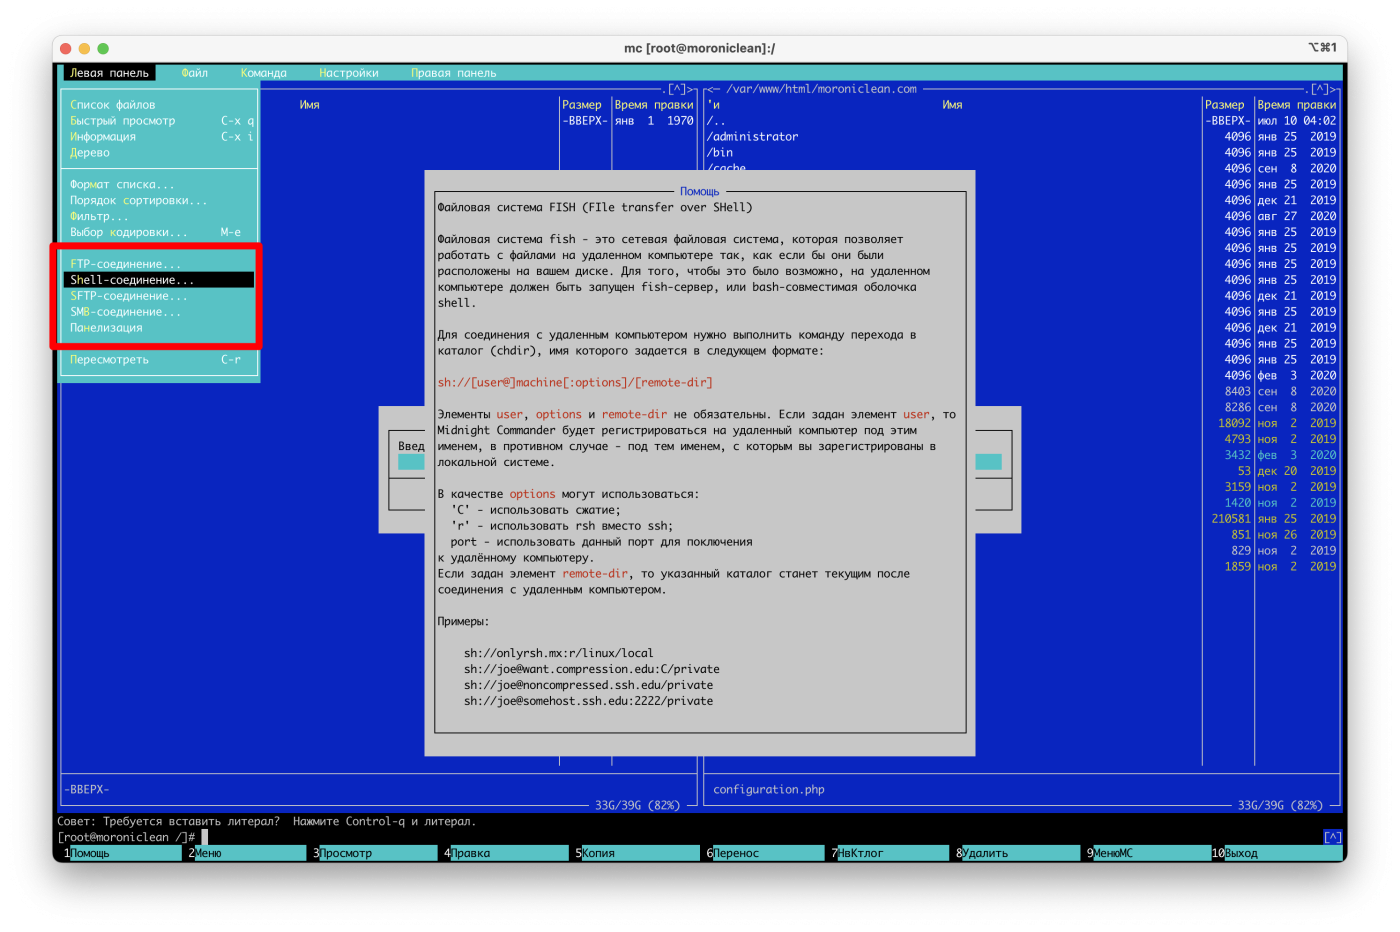
Task: Click the sh://[user@]machine format link in help
Action: coord(575,383)
